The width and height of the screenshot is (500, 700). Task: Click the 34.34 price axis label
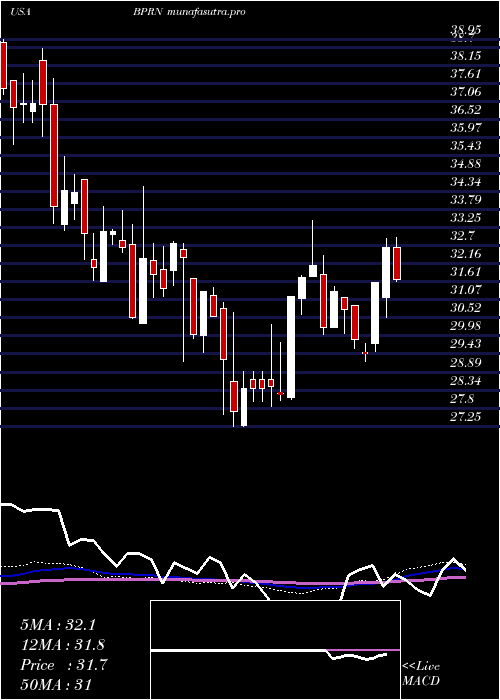[x=466, y=182]
